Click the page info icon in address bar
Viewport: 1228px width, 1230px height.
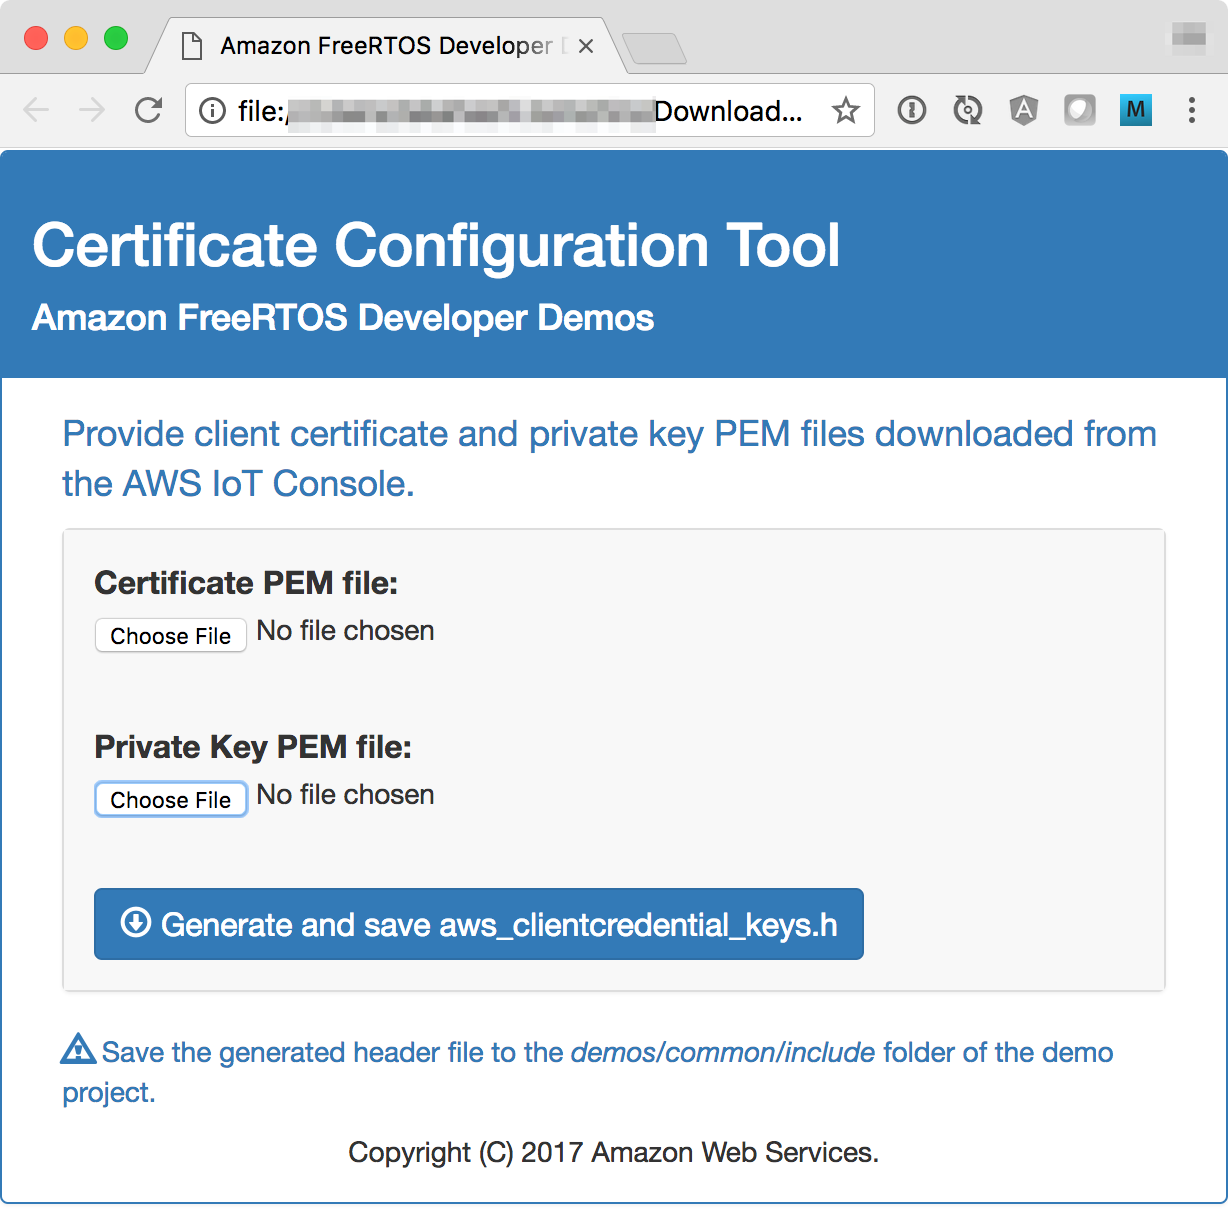(x=212, y=111)
